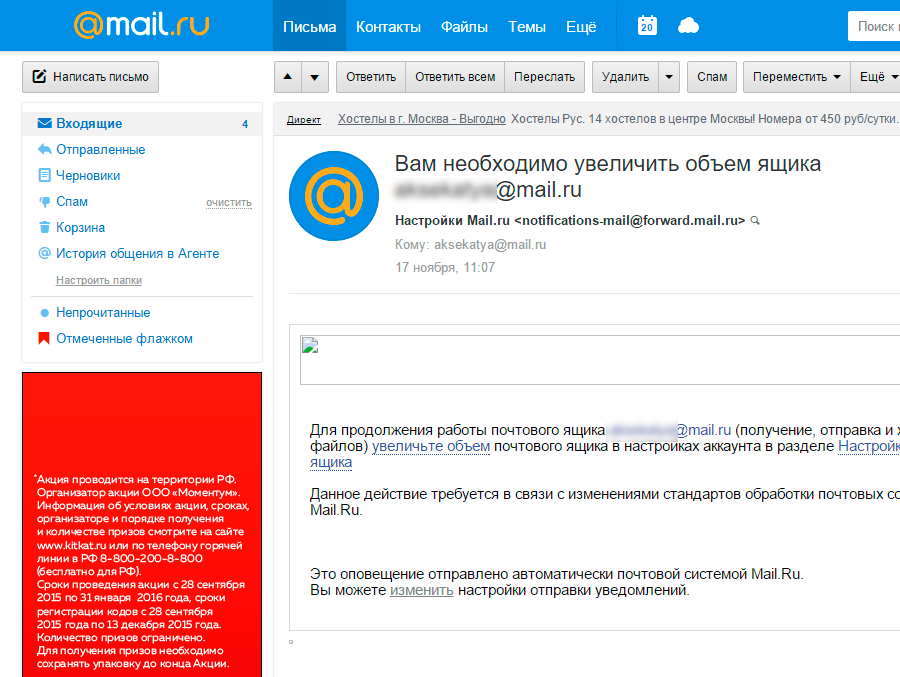Open the toolbar Ещё dropdown

[x=876, y=77]
